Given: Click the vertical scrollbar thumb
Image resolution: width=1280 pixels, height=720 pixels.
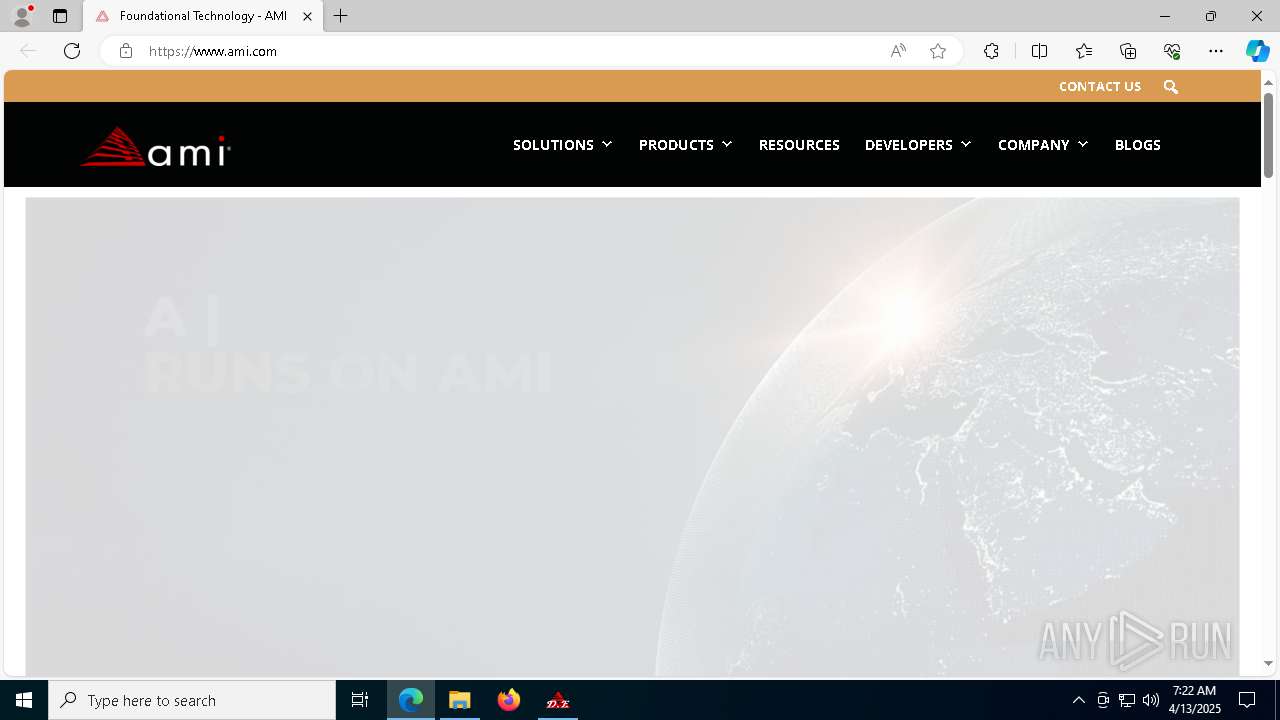Looking at the screenshot, I should tap(1268, 135).
